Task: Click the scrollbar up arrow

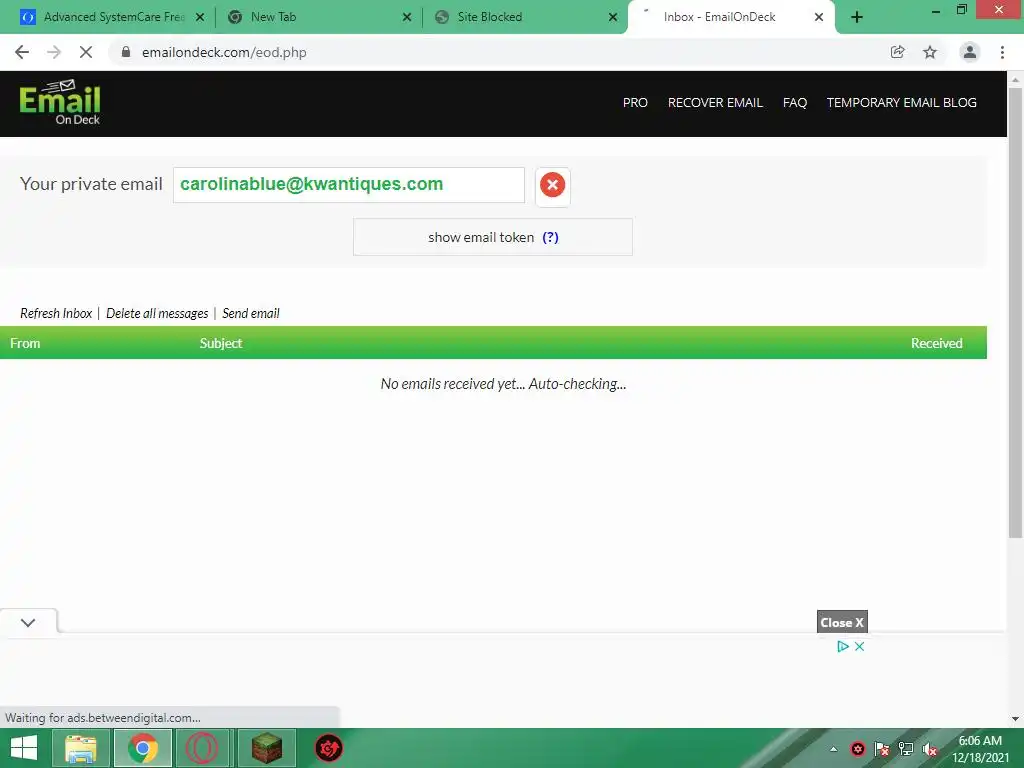Action: pos(1015,80)
